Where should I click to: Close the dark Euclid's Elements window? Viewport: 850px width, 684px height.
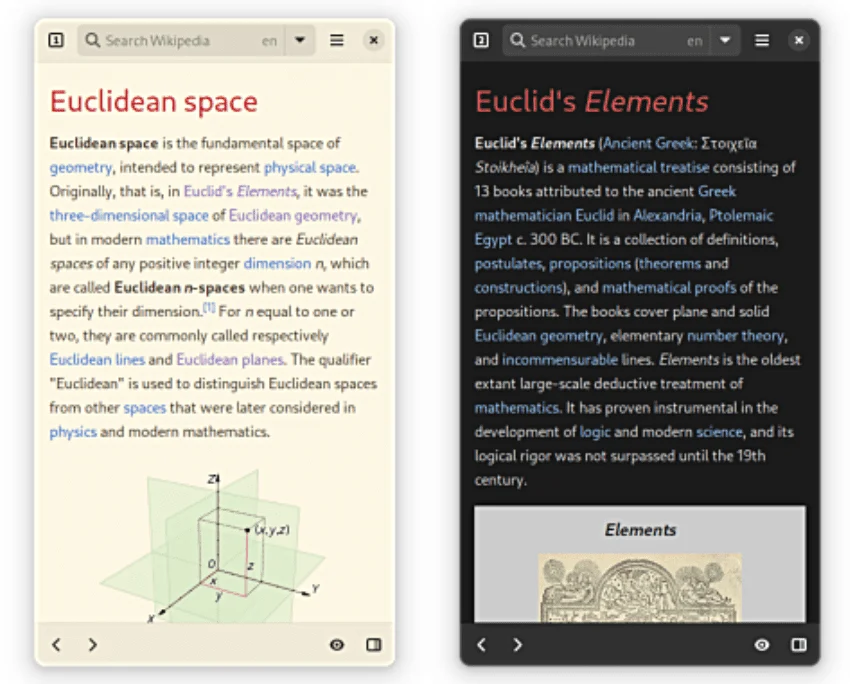coord(799,40)
